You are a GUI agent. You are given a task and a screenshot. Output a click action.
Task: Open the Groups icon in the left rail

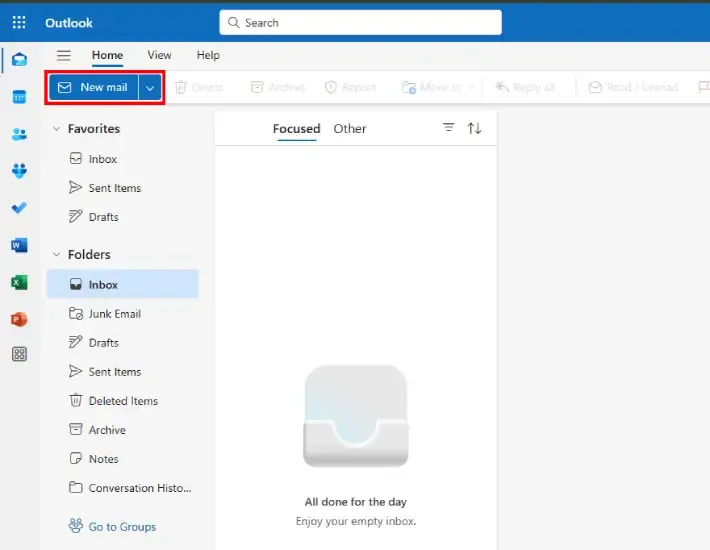click(x=19, y=171)
